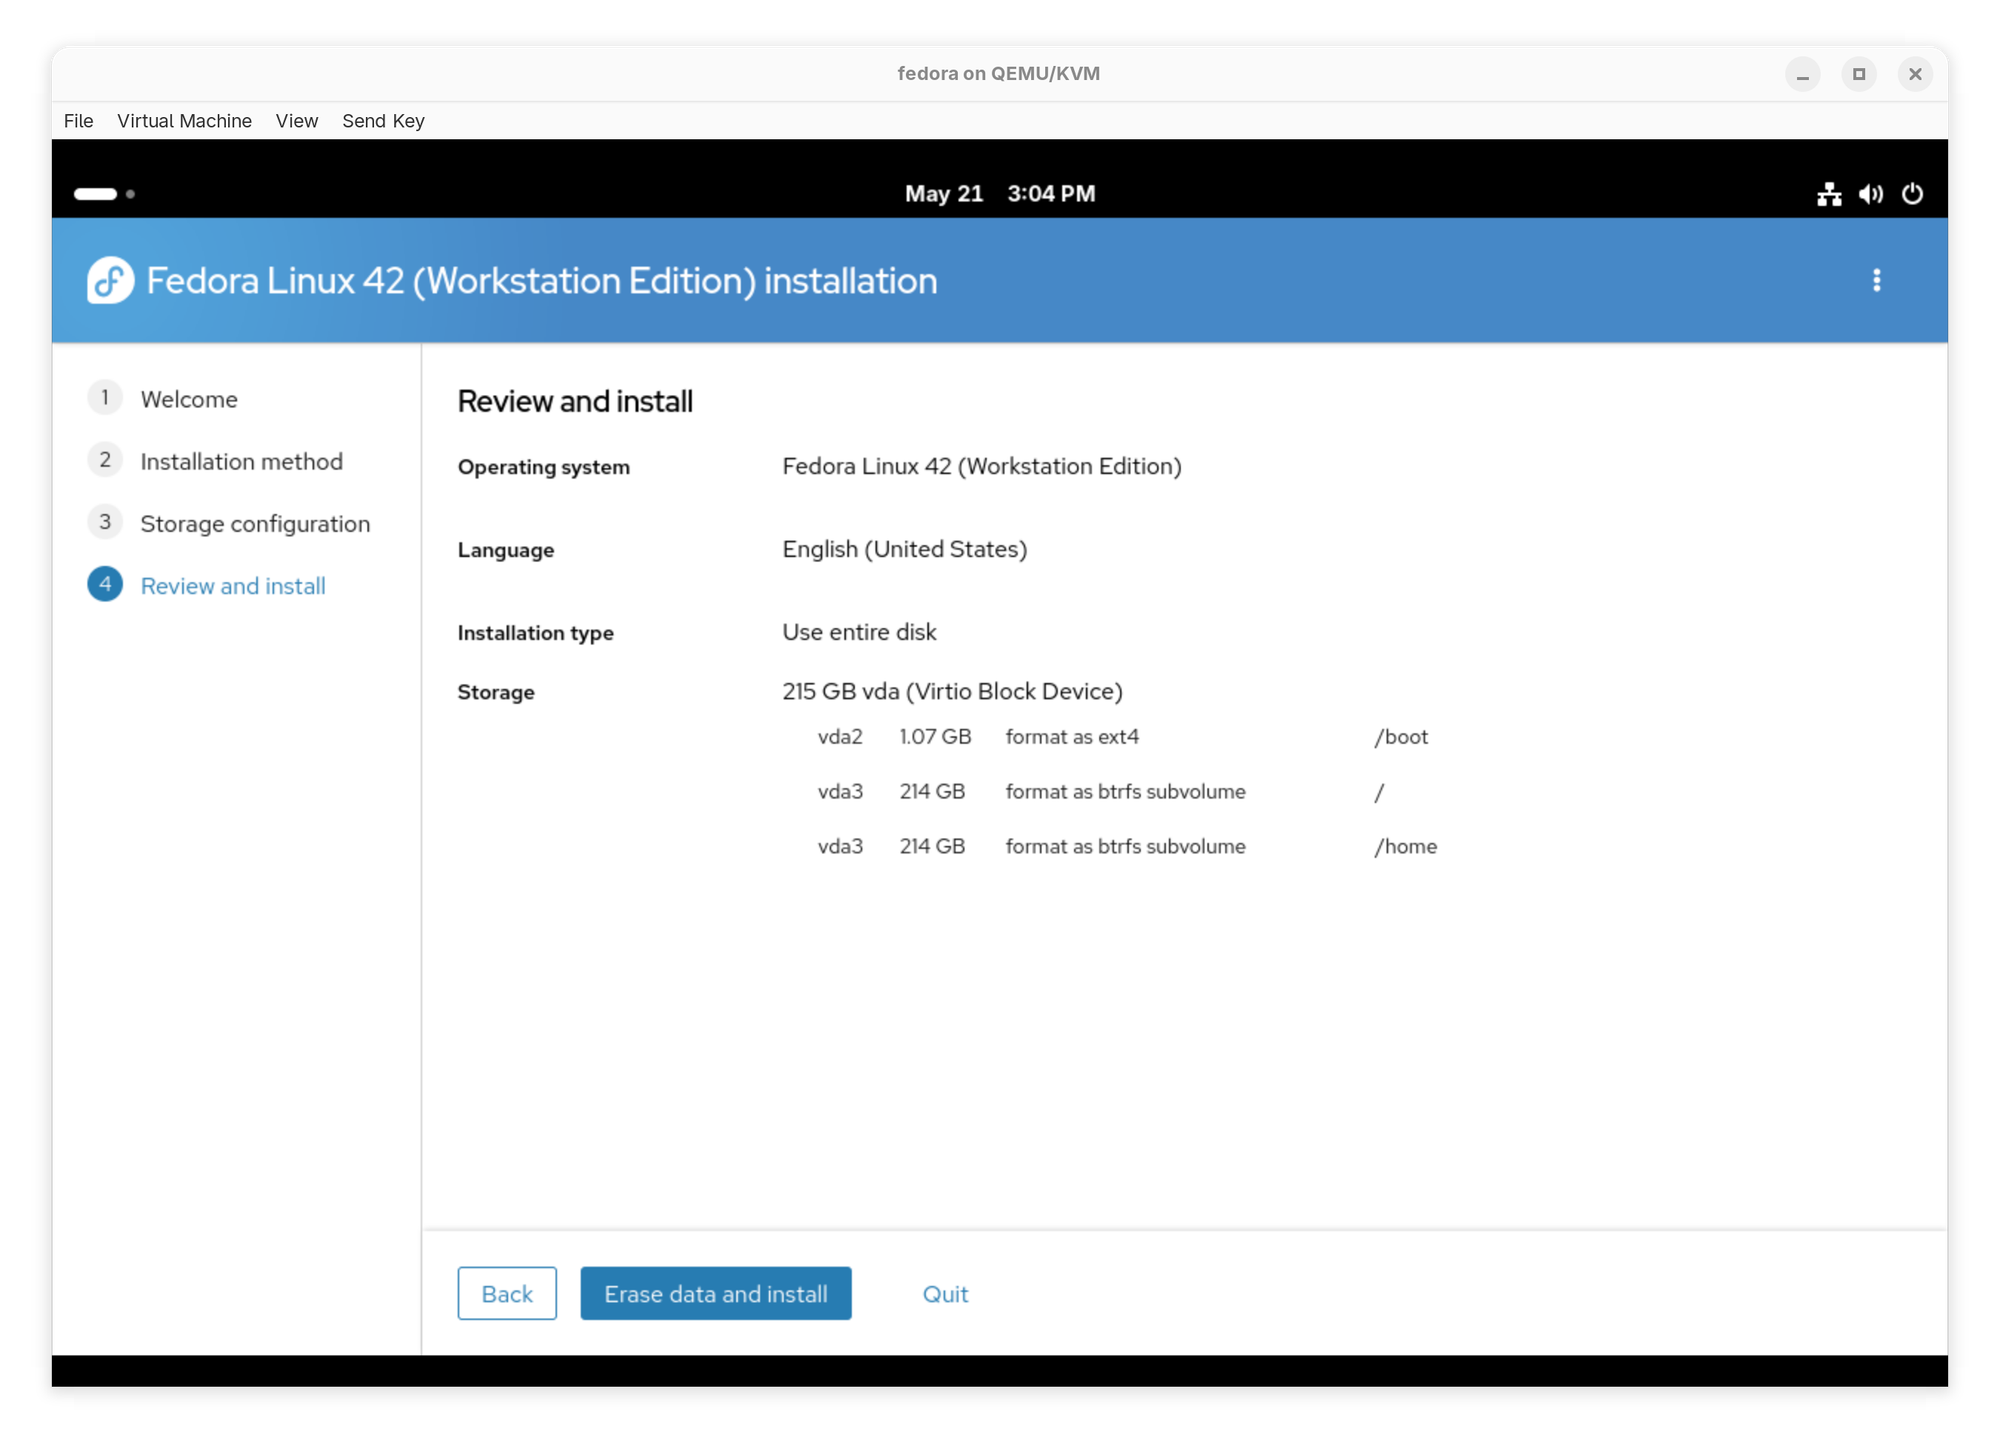Click the /boot mount point
This screenshot has width=2000, height=1443.
pyautogui.click(x=1401, y=737)
